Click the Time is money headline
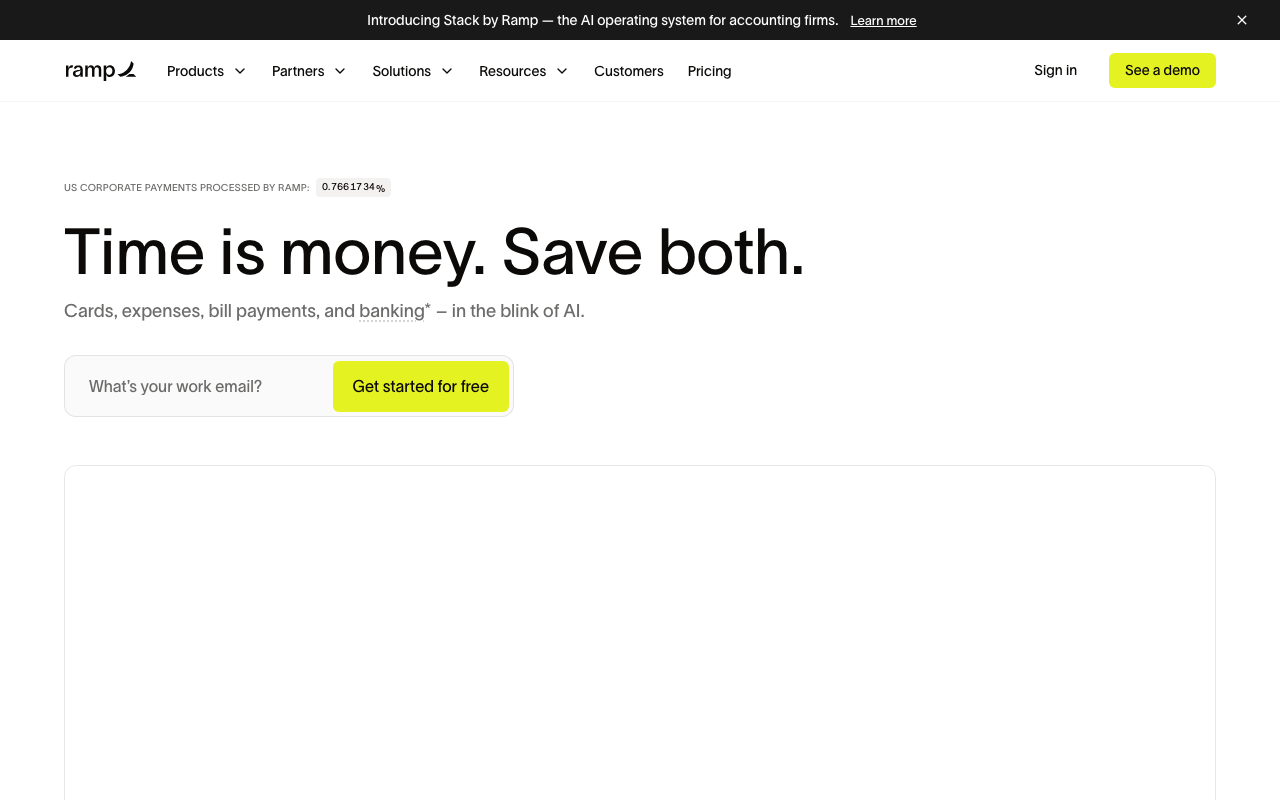 (434, 252)
